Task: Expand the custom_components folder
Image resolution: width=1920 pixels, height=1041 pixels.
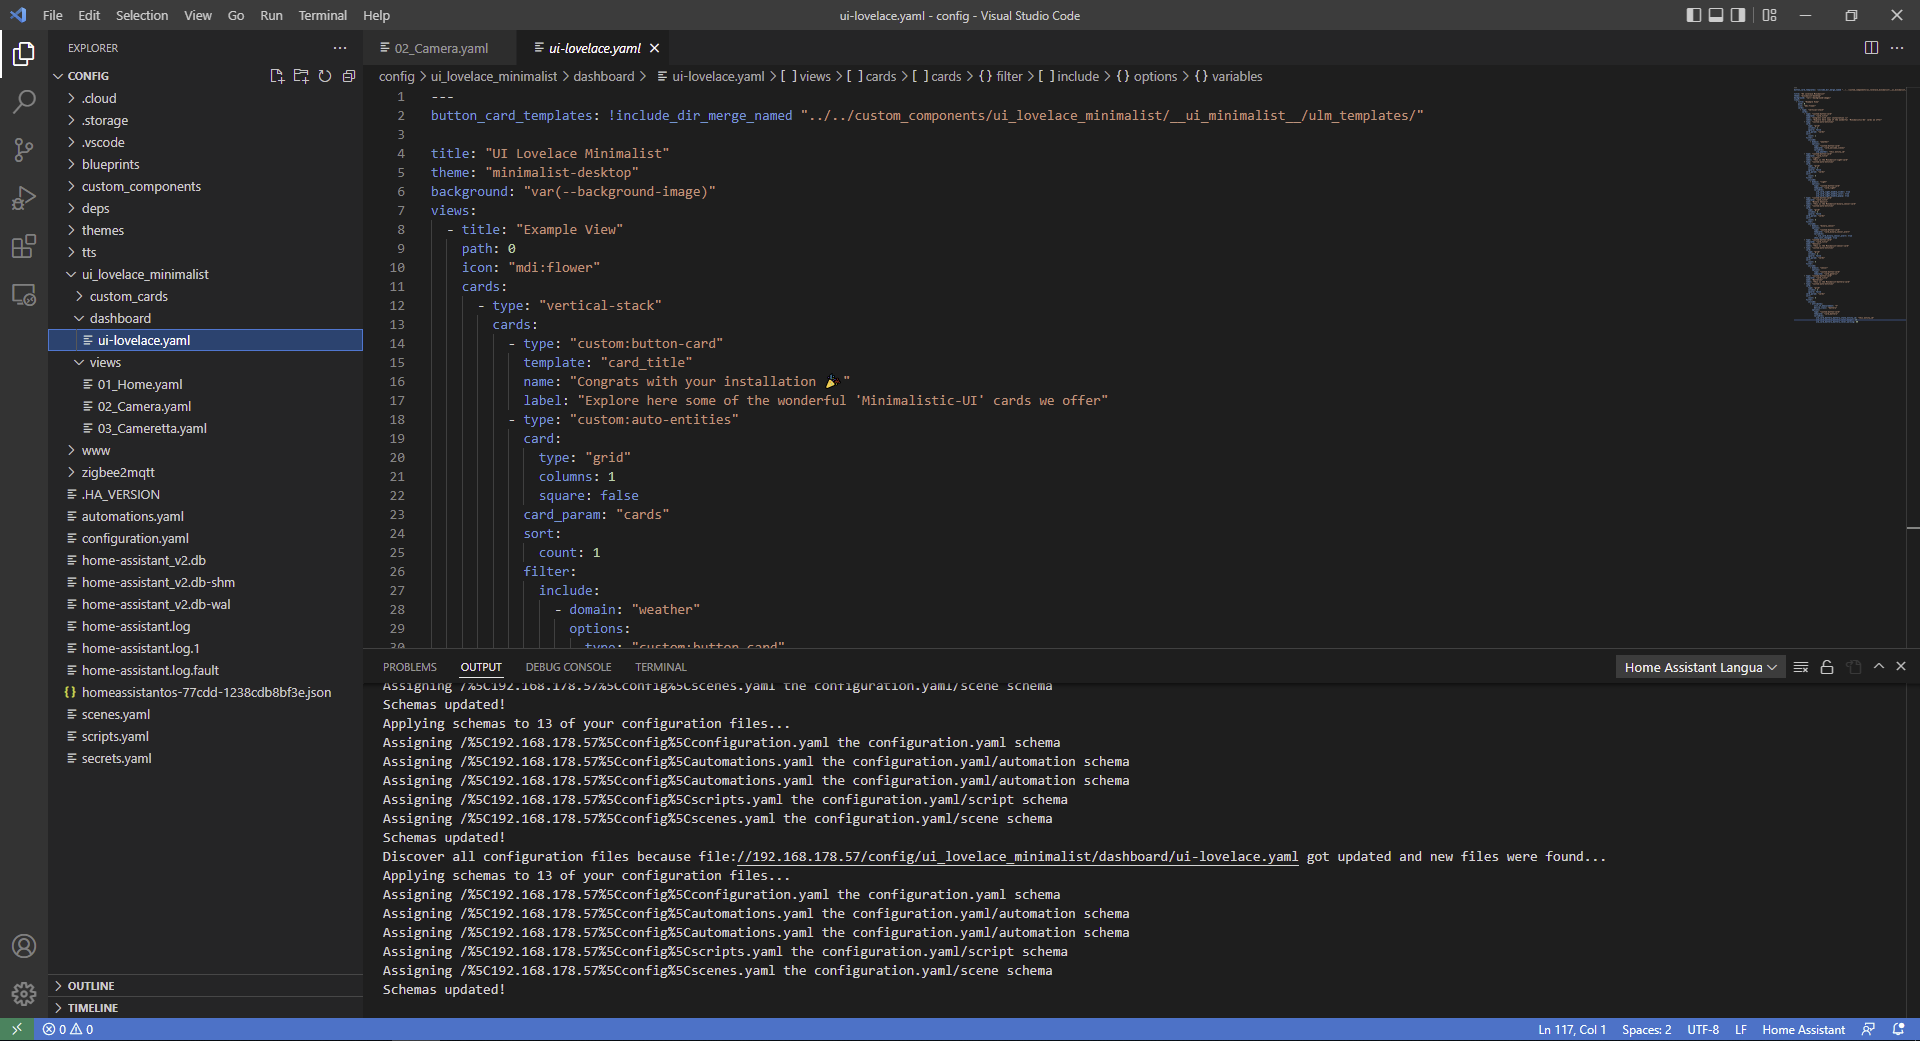Action: 141,186
